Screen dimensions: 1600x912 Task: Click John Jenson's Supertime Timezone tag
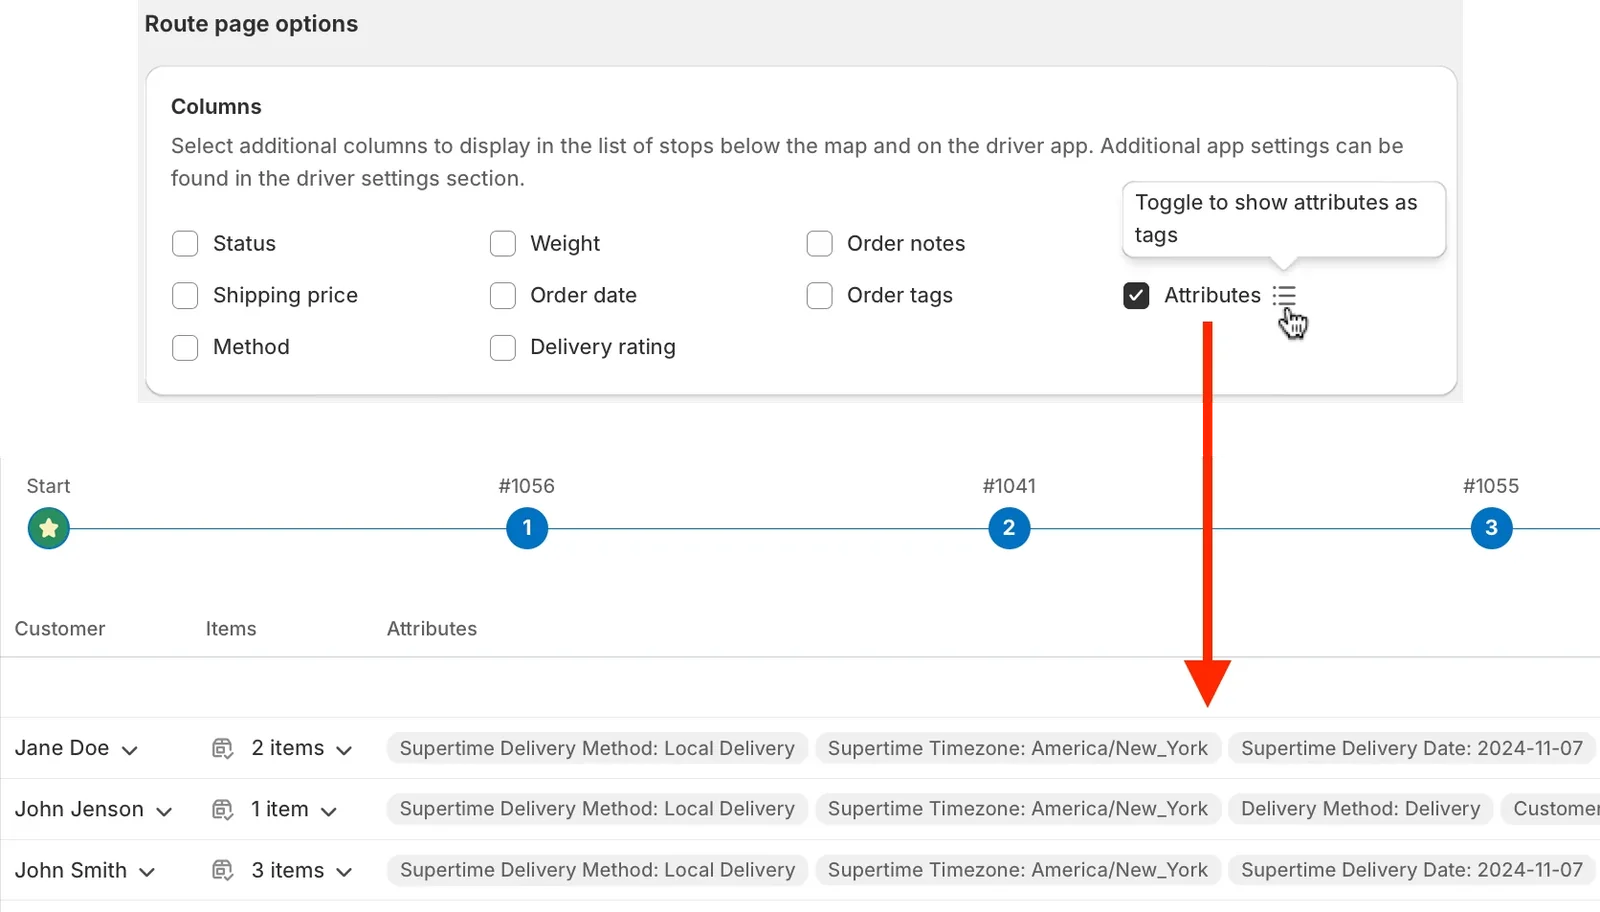pyautogui.click(x=1018, y=809)
